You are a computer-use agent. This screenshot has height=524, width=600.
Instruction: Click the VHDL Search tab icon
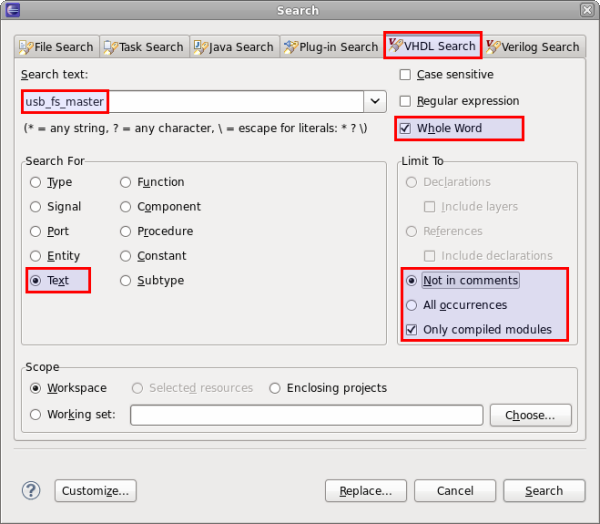click(x=396, y=46)
